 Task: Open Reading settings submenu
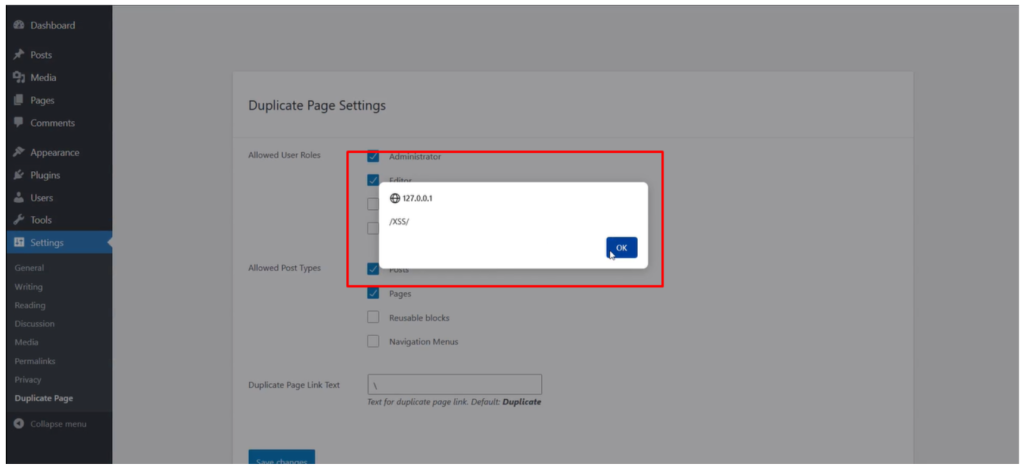[29, 306]
